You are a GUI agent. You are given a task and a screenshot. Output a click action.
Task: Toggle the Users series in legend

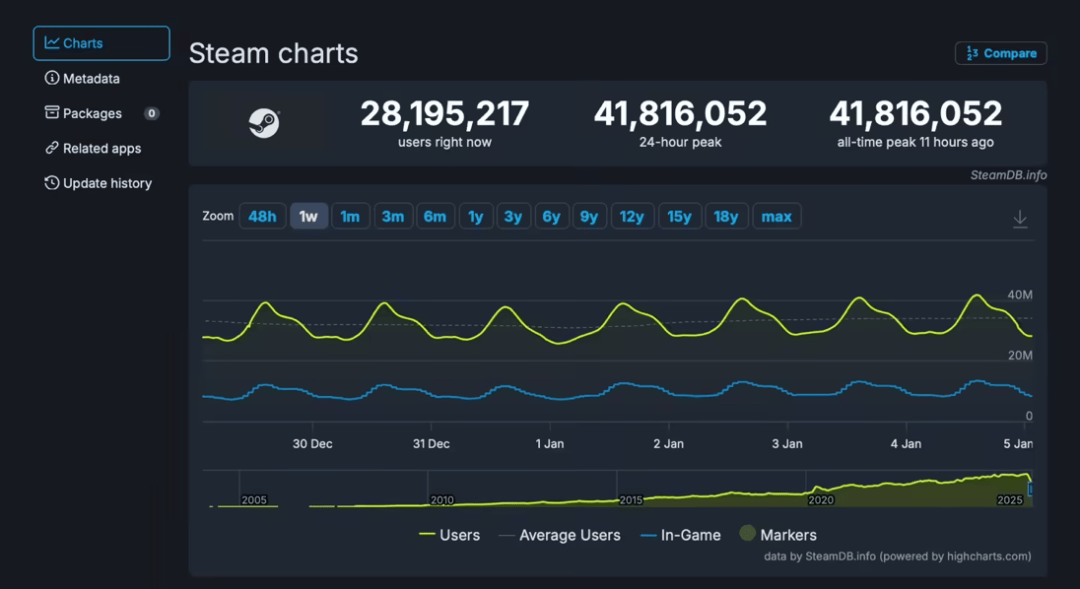[449, 535]
